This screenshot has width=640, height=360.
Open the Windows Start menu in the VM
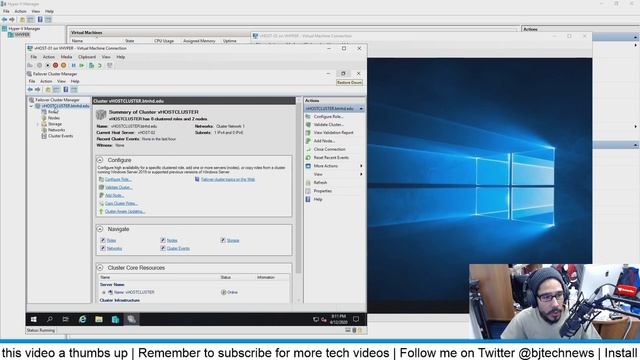click(x=34, y=319)
